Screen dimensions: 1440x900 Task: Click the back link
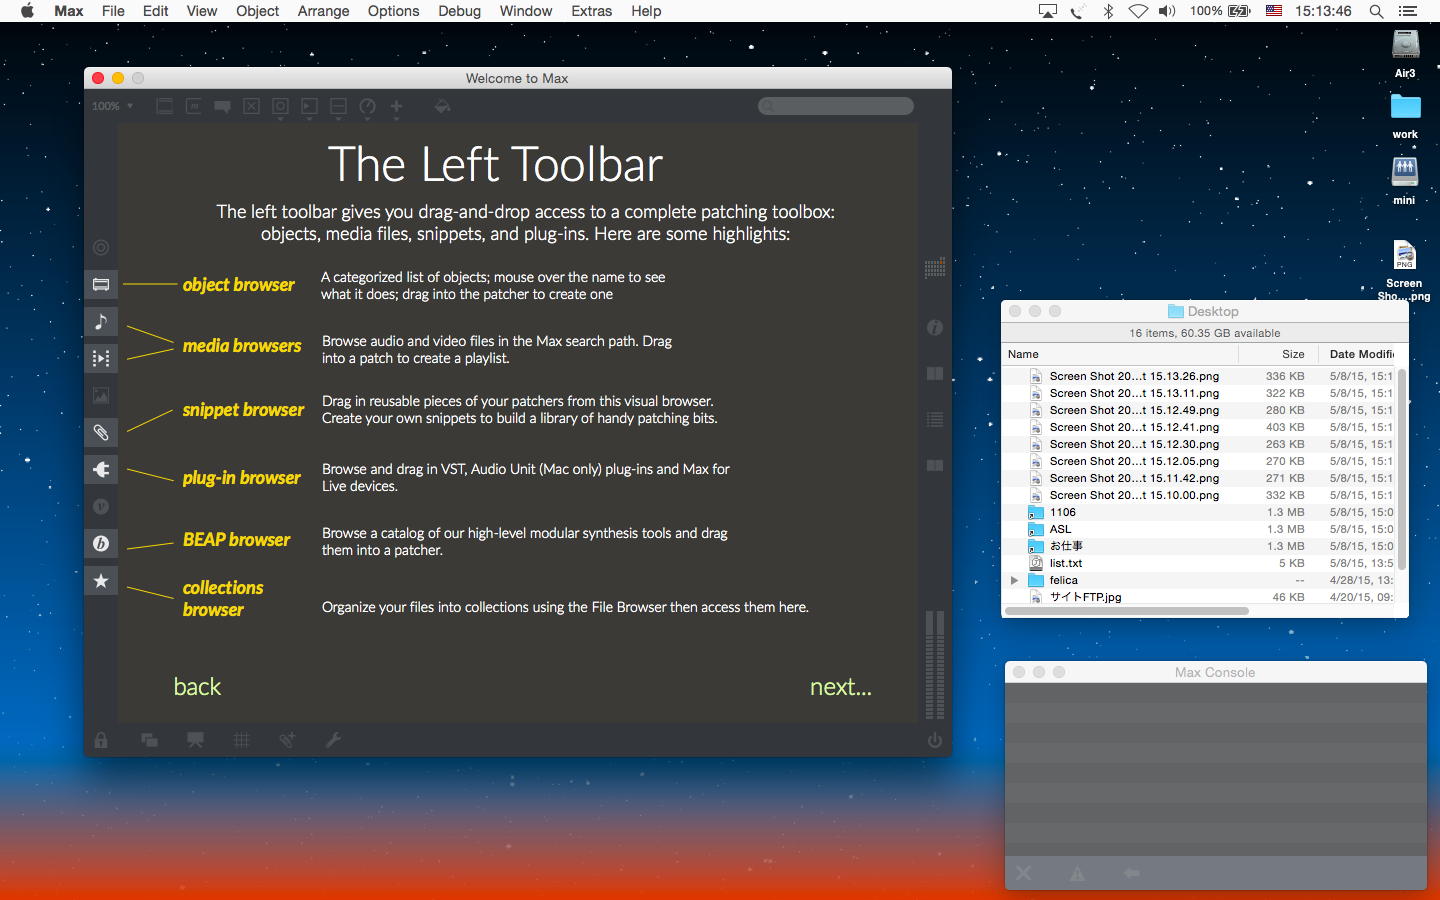click(197, 687)
